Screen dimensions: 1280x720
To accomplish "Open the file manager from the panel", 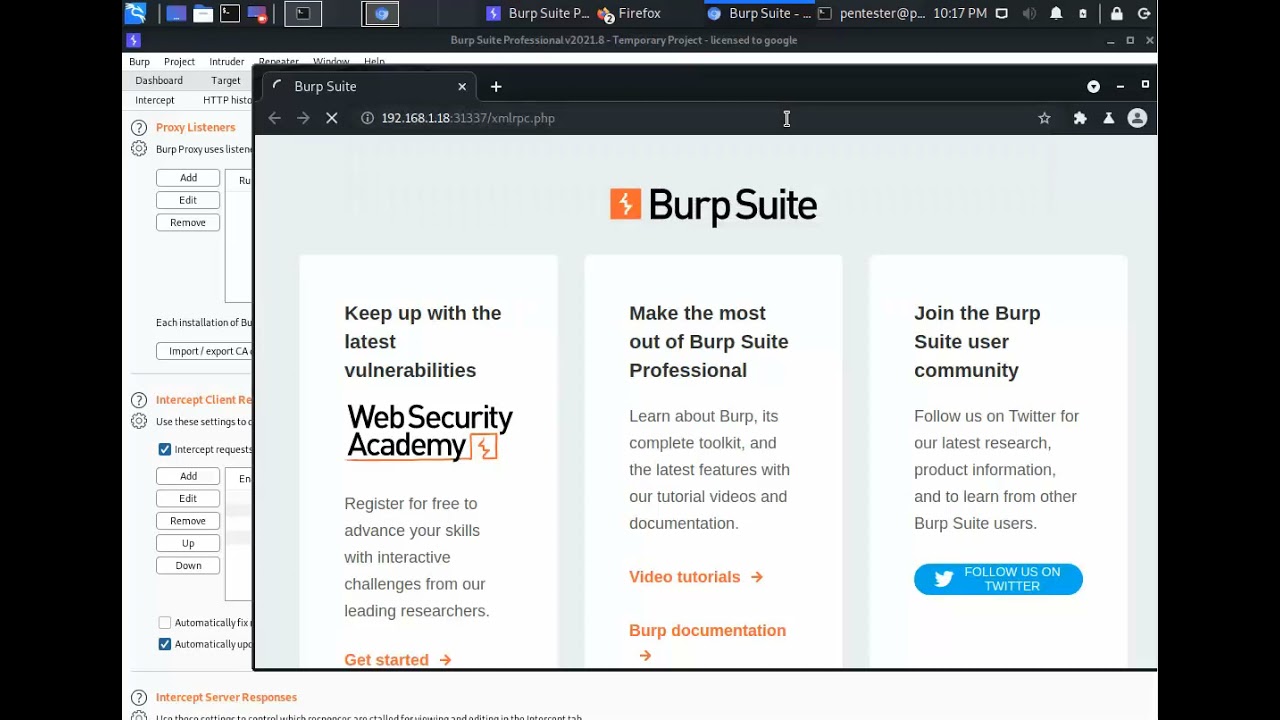I will [203, 14].
